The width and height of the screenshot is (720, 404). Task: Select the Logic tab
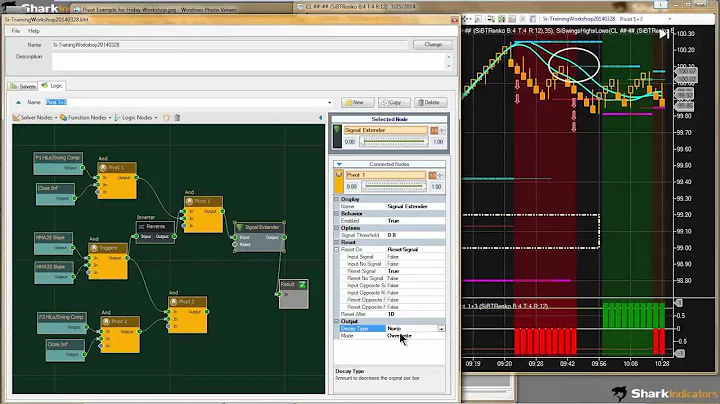pos(52,86)
